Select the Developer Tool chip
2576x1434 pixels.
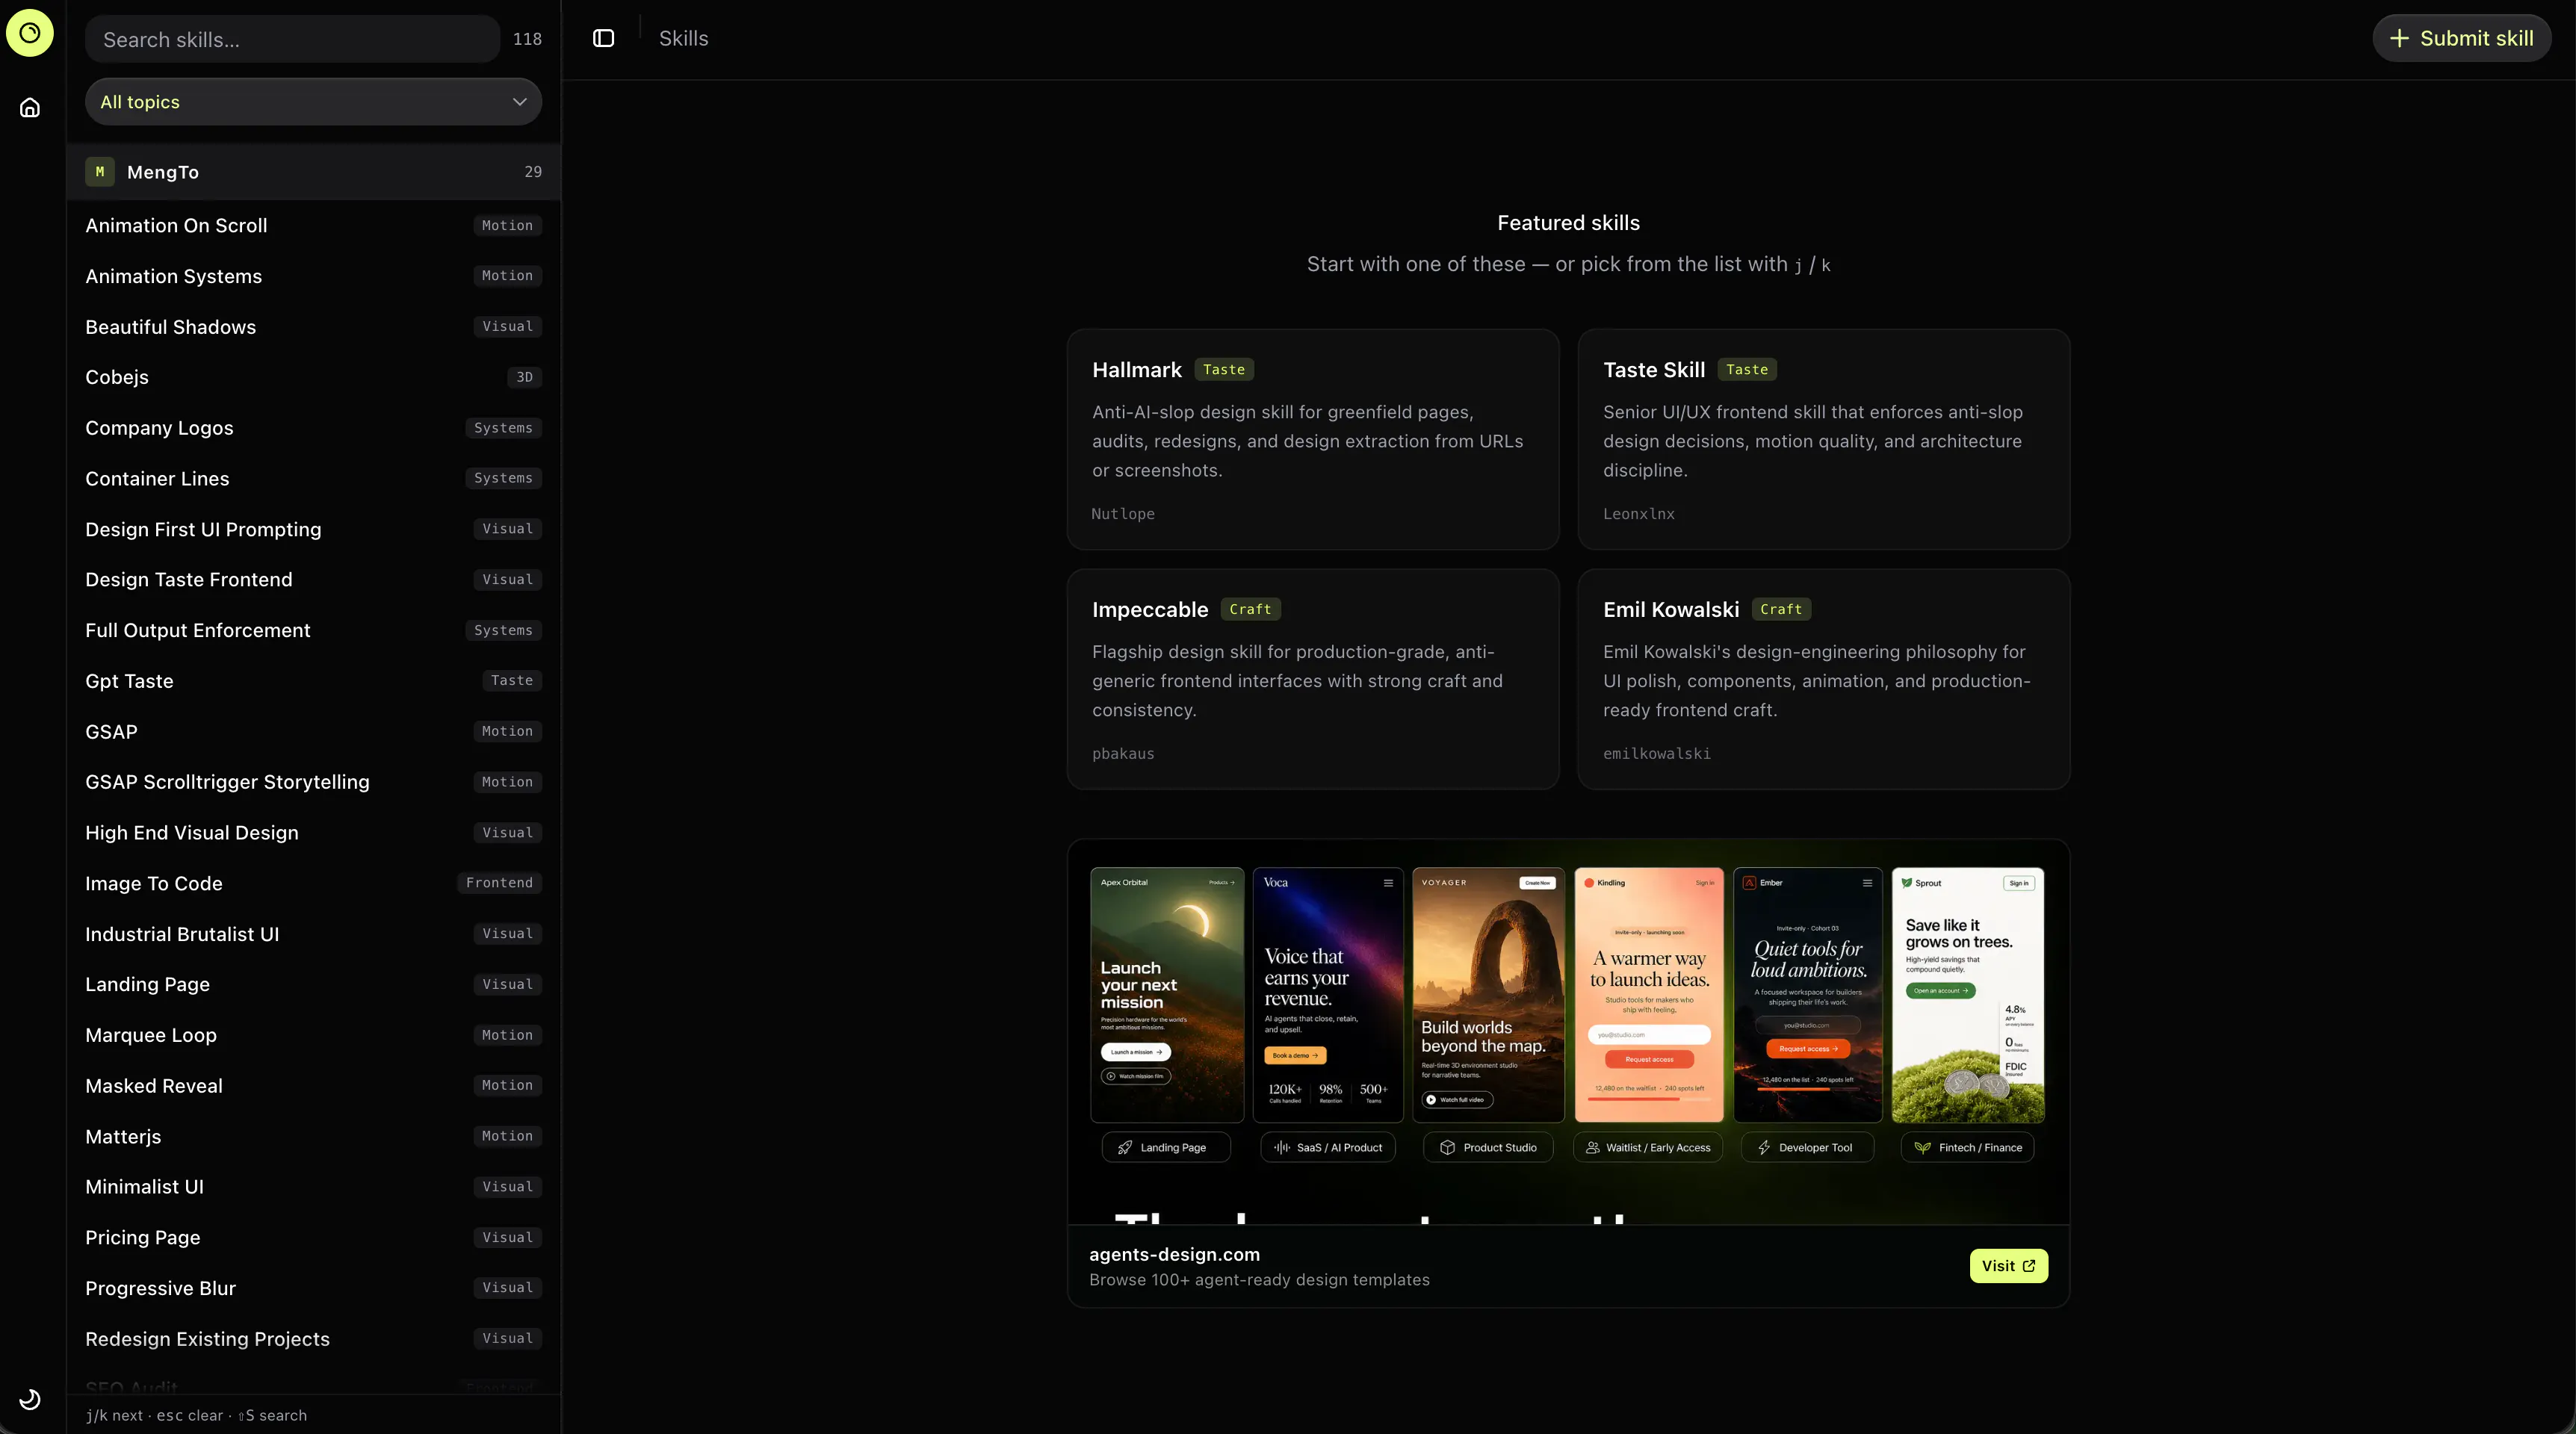click(1807, 1148)
